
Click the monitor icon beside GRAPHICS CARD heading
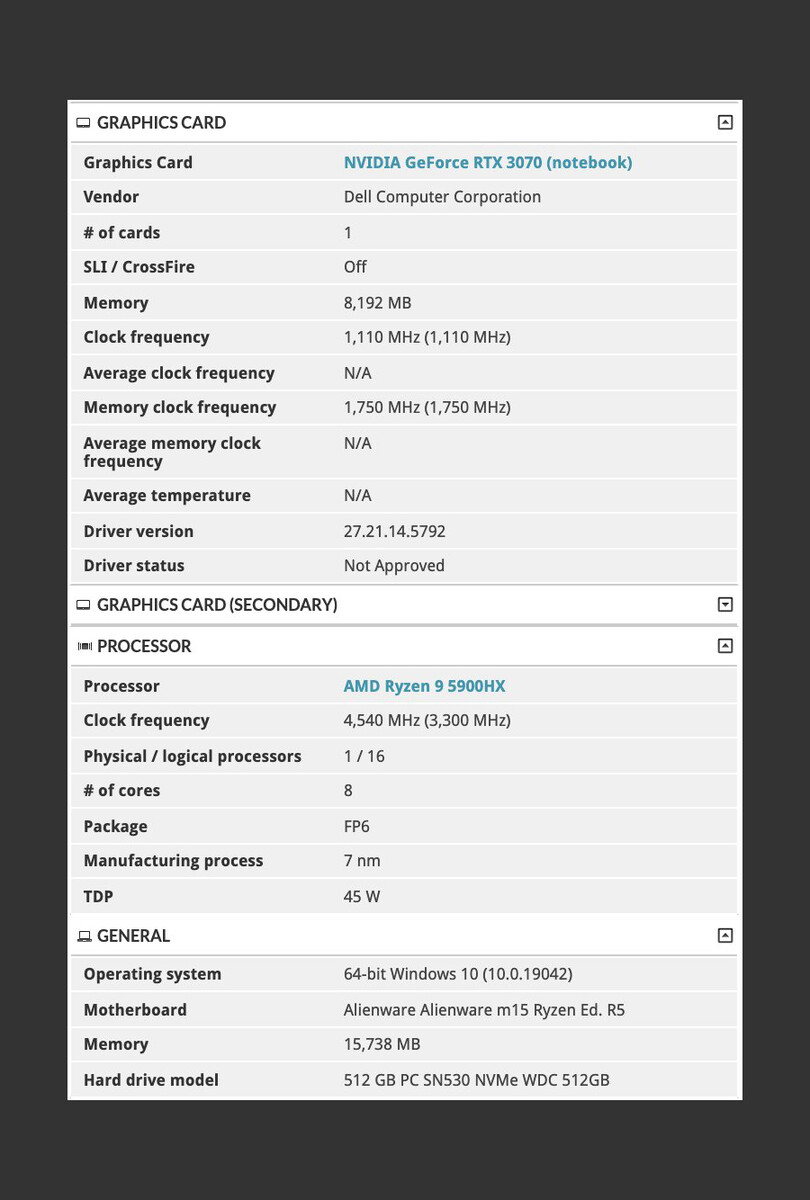(83, 123)
